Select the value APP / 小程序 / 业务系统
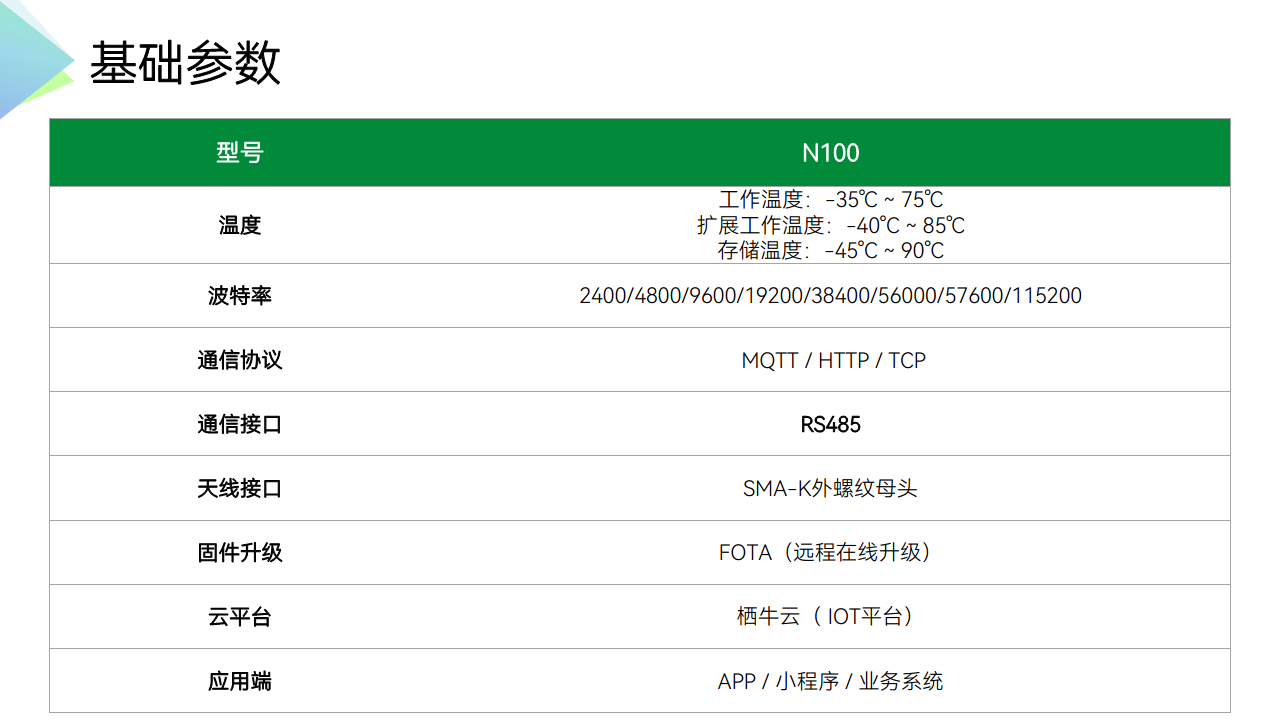The image size is (1280, 720). pyautogui.click(x=830, y=681)
